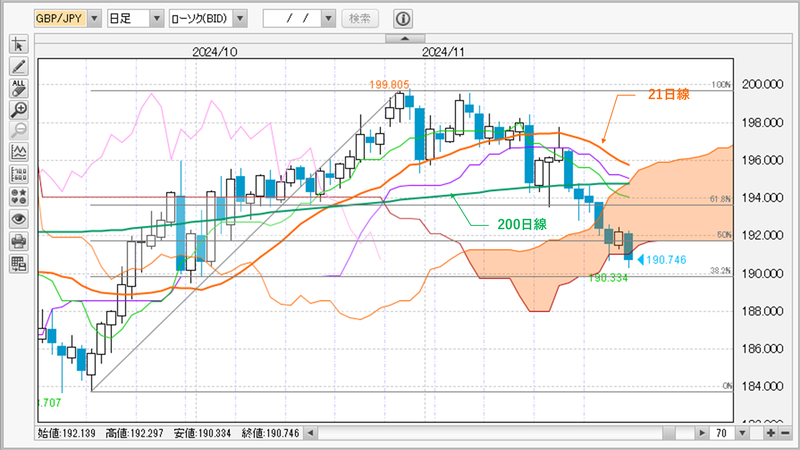The width and height of the screenshot is (800, 450).
Task: Click the 38.2% Fibonacci level label
Action: point(720,270)
